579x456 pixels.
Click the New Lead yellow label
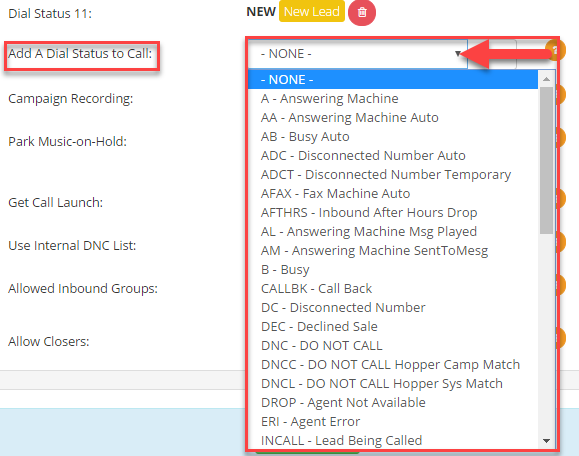pos(312,12)
